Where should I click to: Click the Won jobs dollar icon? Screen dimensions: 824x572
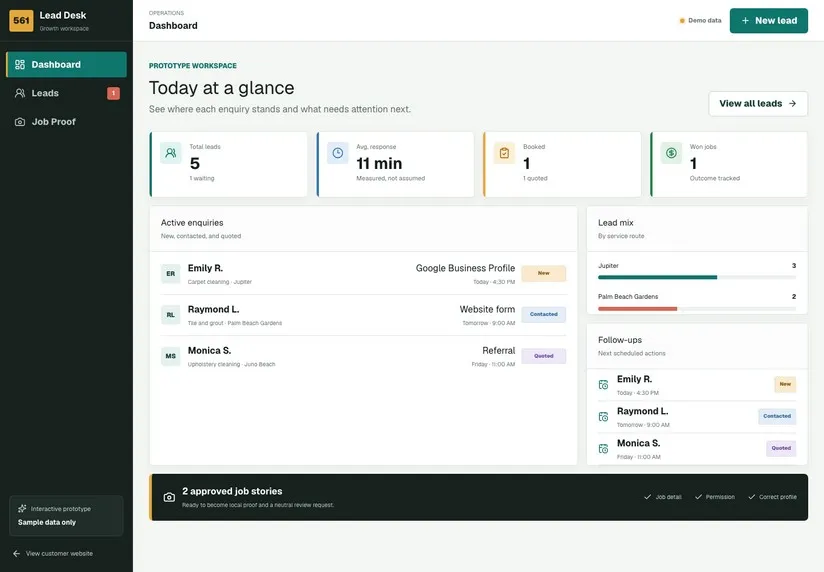[x=671, y=153]
